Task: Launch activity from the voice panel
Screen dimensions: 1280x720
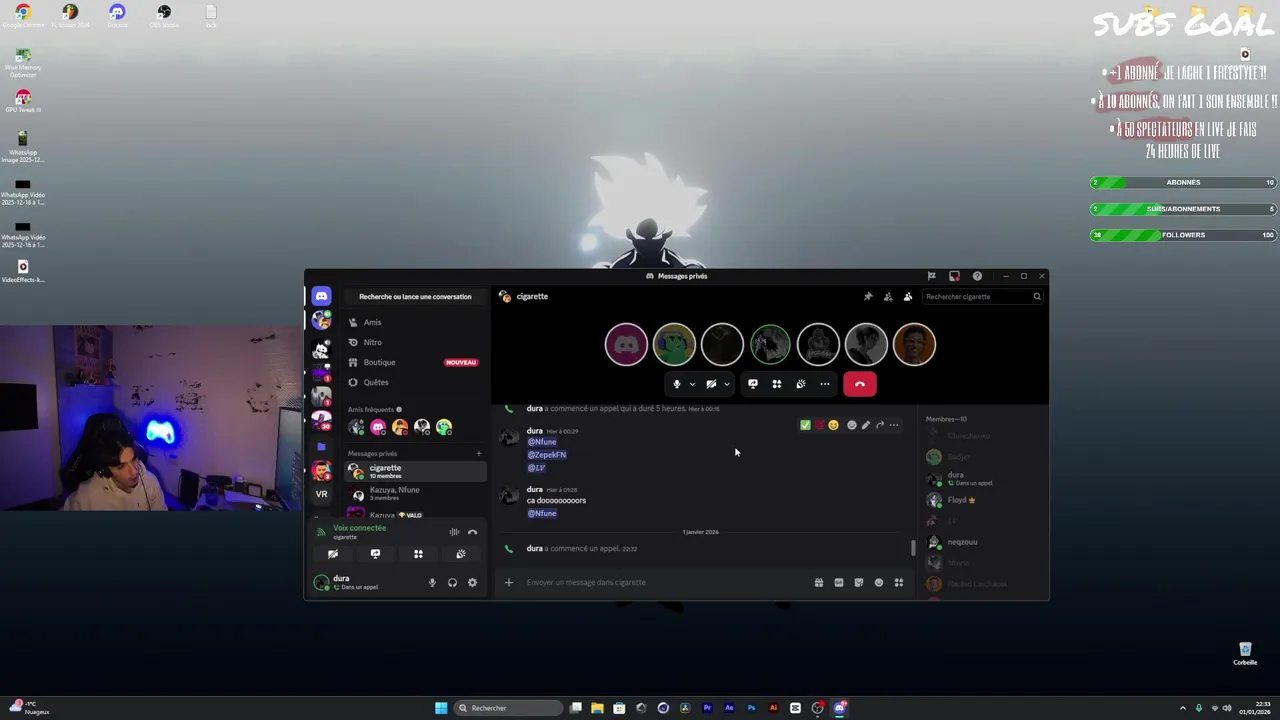Action: click(418, 554)
